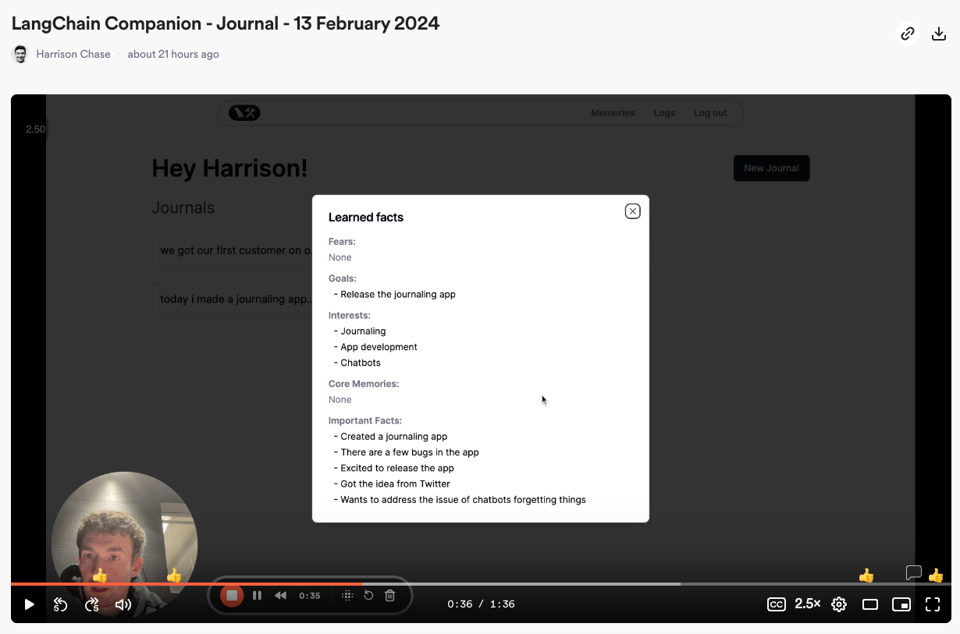Click the Log out link
960x634 pixels.
tap(710, 113)
